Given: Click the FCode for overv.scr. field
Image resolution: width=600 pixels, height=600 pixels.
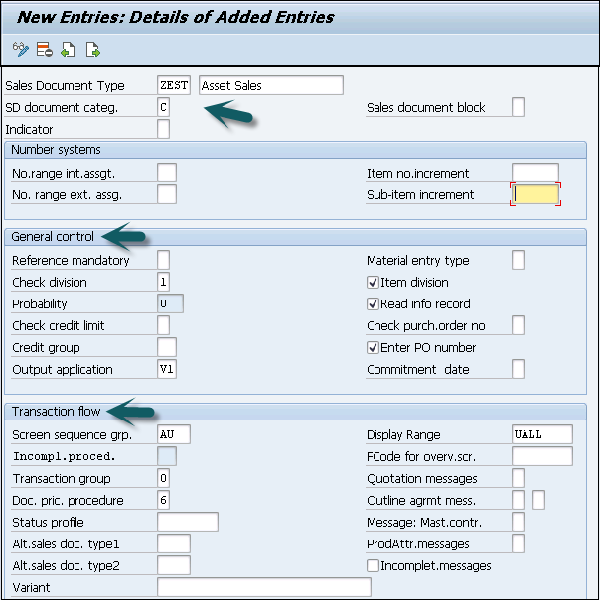Looking at the screenshot, I should coord(541,456).
